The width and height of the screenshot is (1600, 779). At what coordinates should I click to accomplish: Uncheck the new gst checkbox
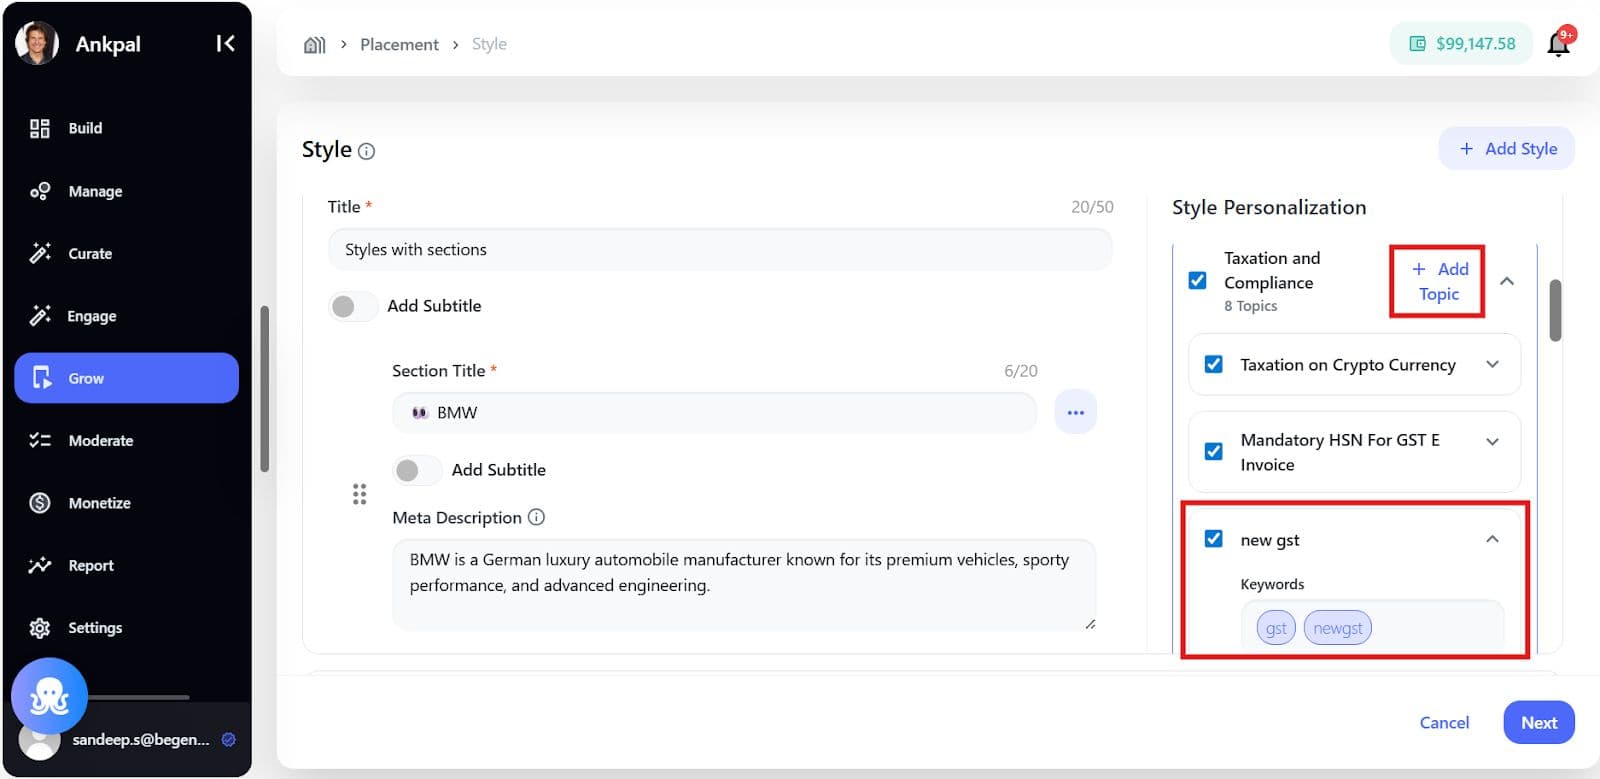click(x=1213, y=539)
